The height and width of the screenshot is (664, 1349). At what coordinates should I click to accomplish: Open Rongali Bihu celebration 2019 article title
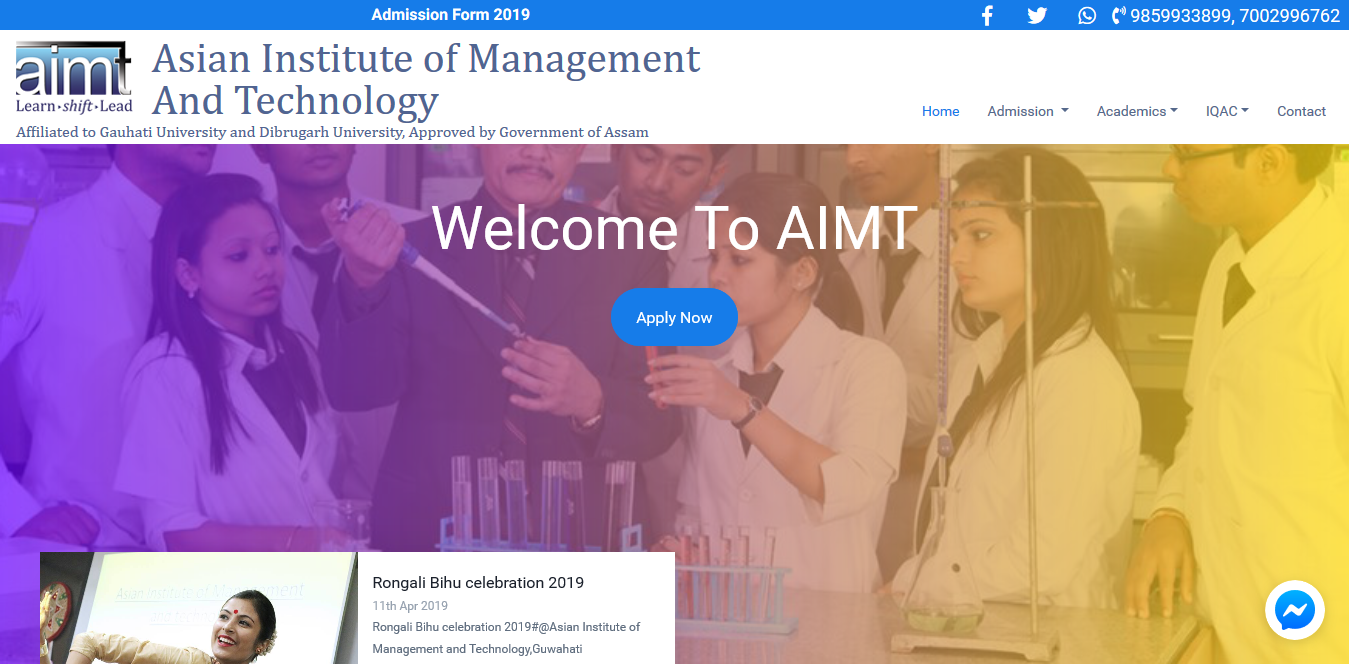click(x=478, y=582)
